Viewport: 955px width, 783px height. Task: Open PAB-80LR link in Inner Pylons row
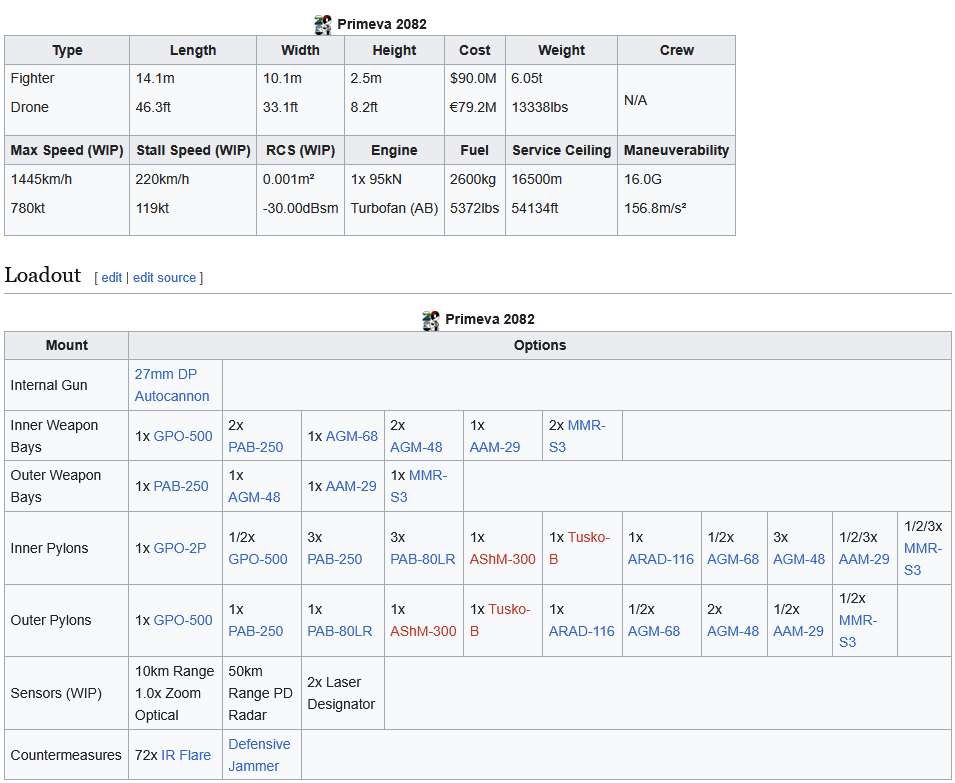[x=423, y=560]
